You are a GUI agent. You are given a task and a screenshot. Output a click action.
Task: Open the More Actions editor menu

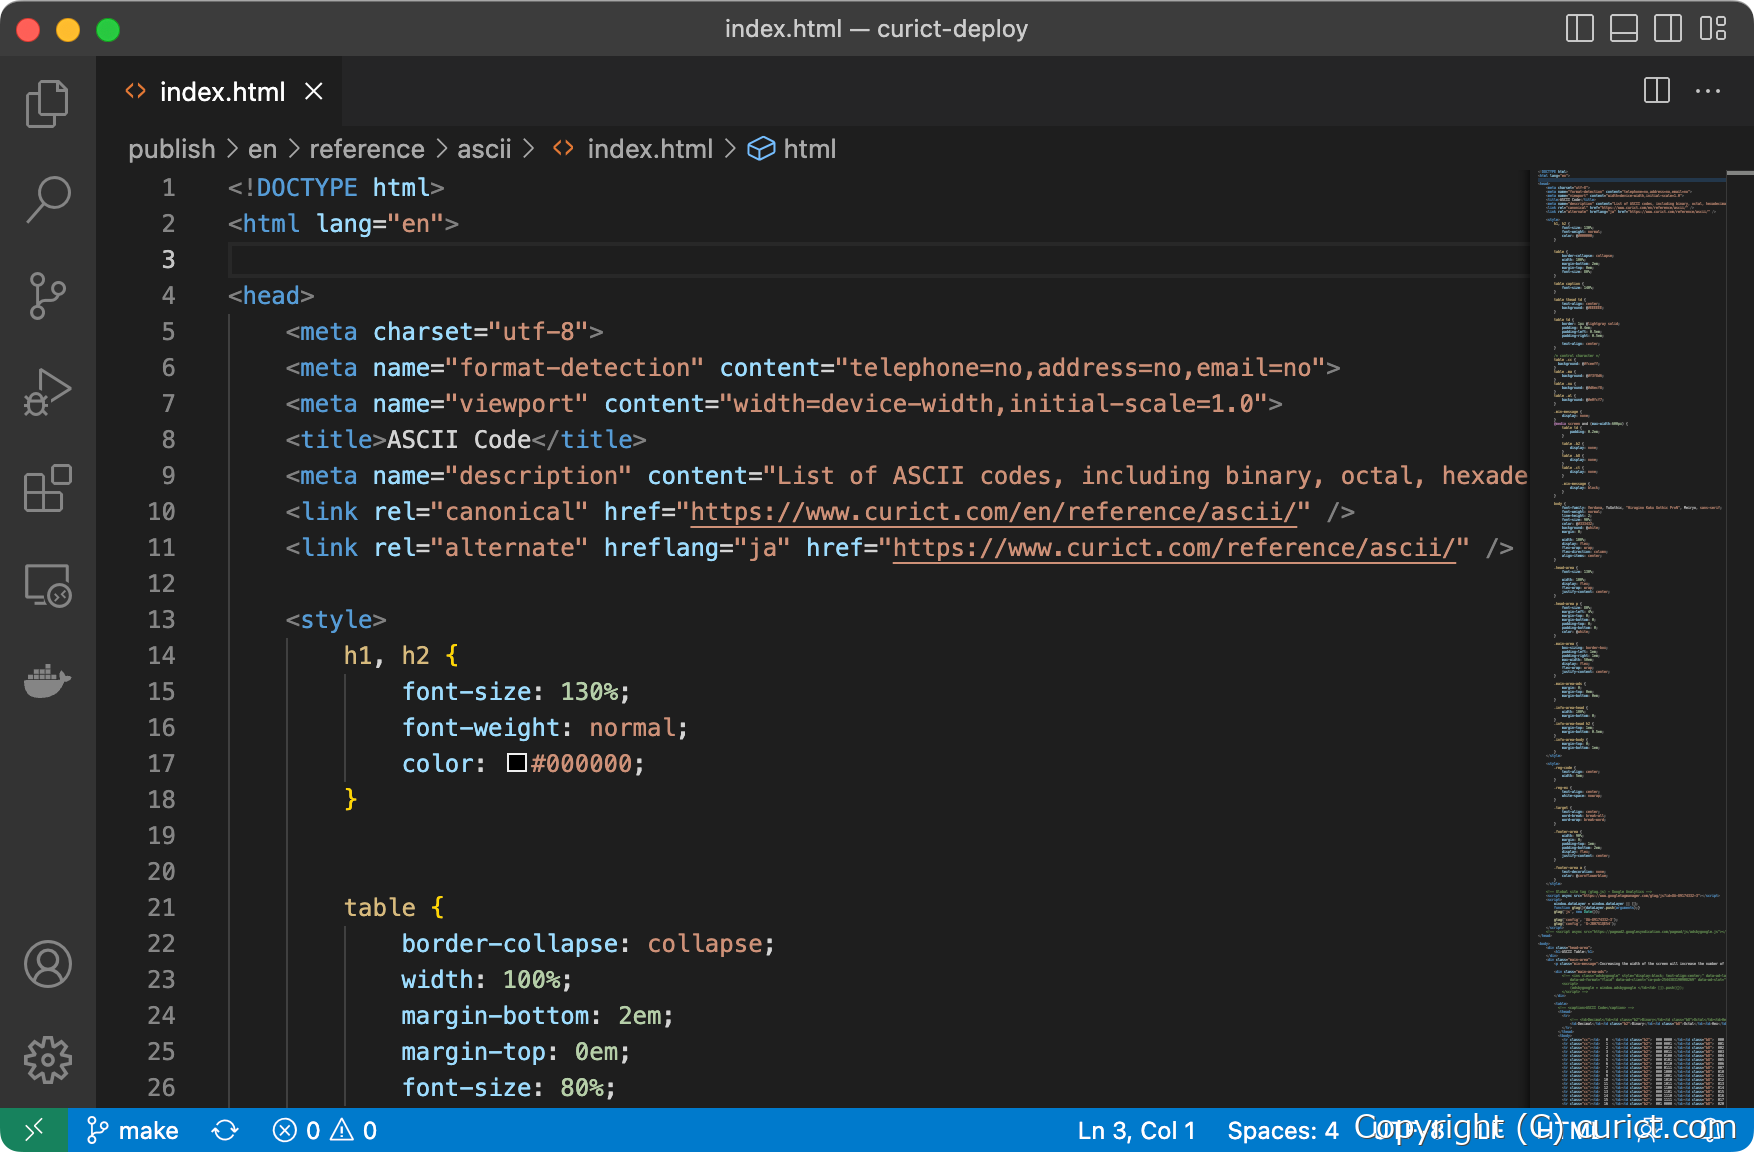(x=1706, y=91)
